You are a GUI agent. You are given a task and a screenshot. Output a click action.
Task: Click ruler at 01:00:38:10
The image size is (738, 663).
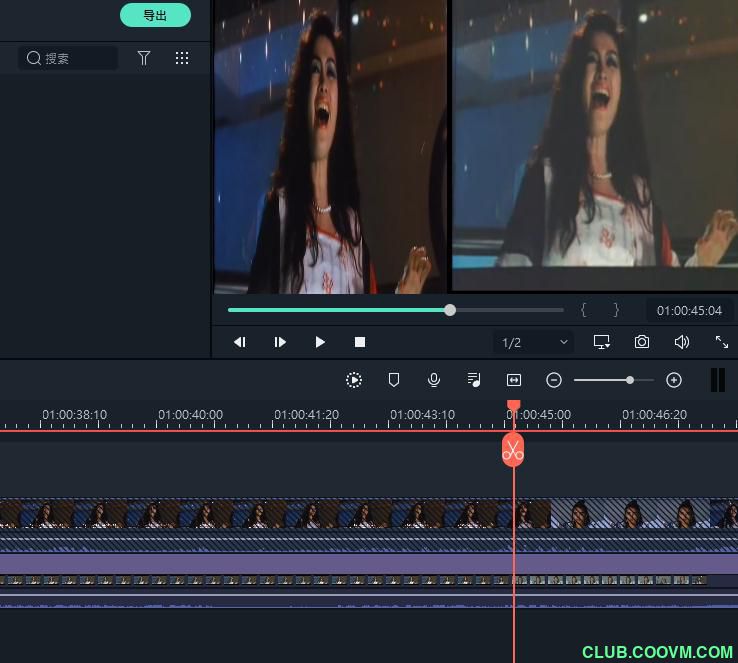[x=75, y=415]
